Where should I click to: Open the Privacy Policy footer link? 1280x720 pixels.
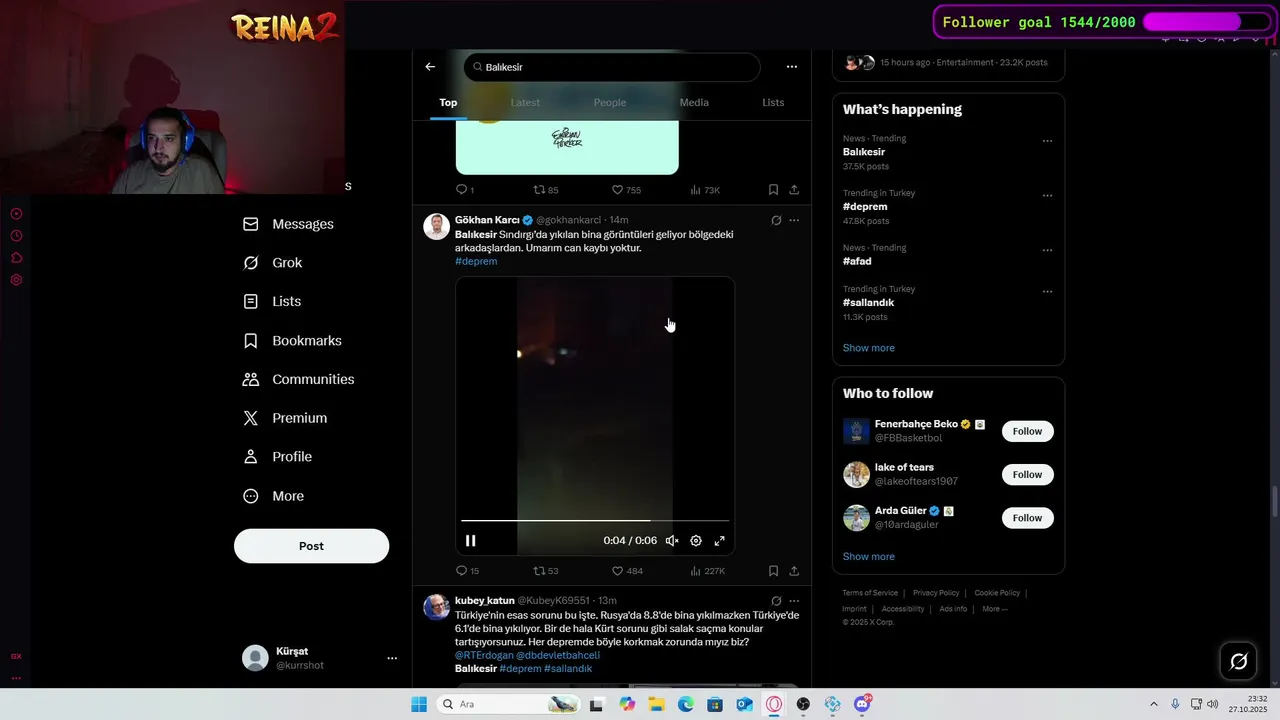(x=935, y=593)
